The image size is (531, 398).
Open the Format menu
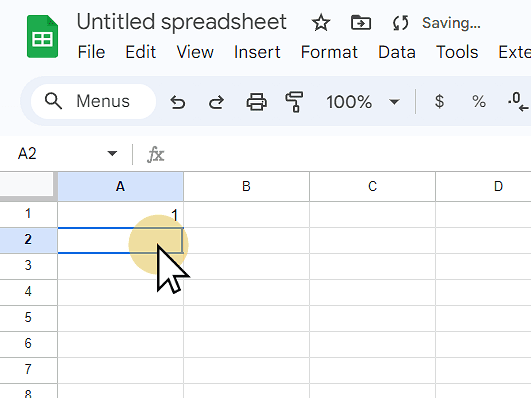(329, 52)
